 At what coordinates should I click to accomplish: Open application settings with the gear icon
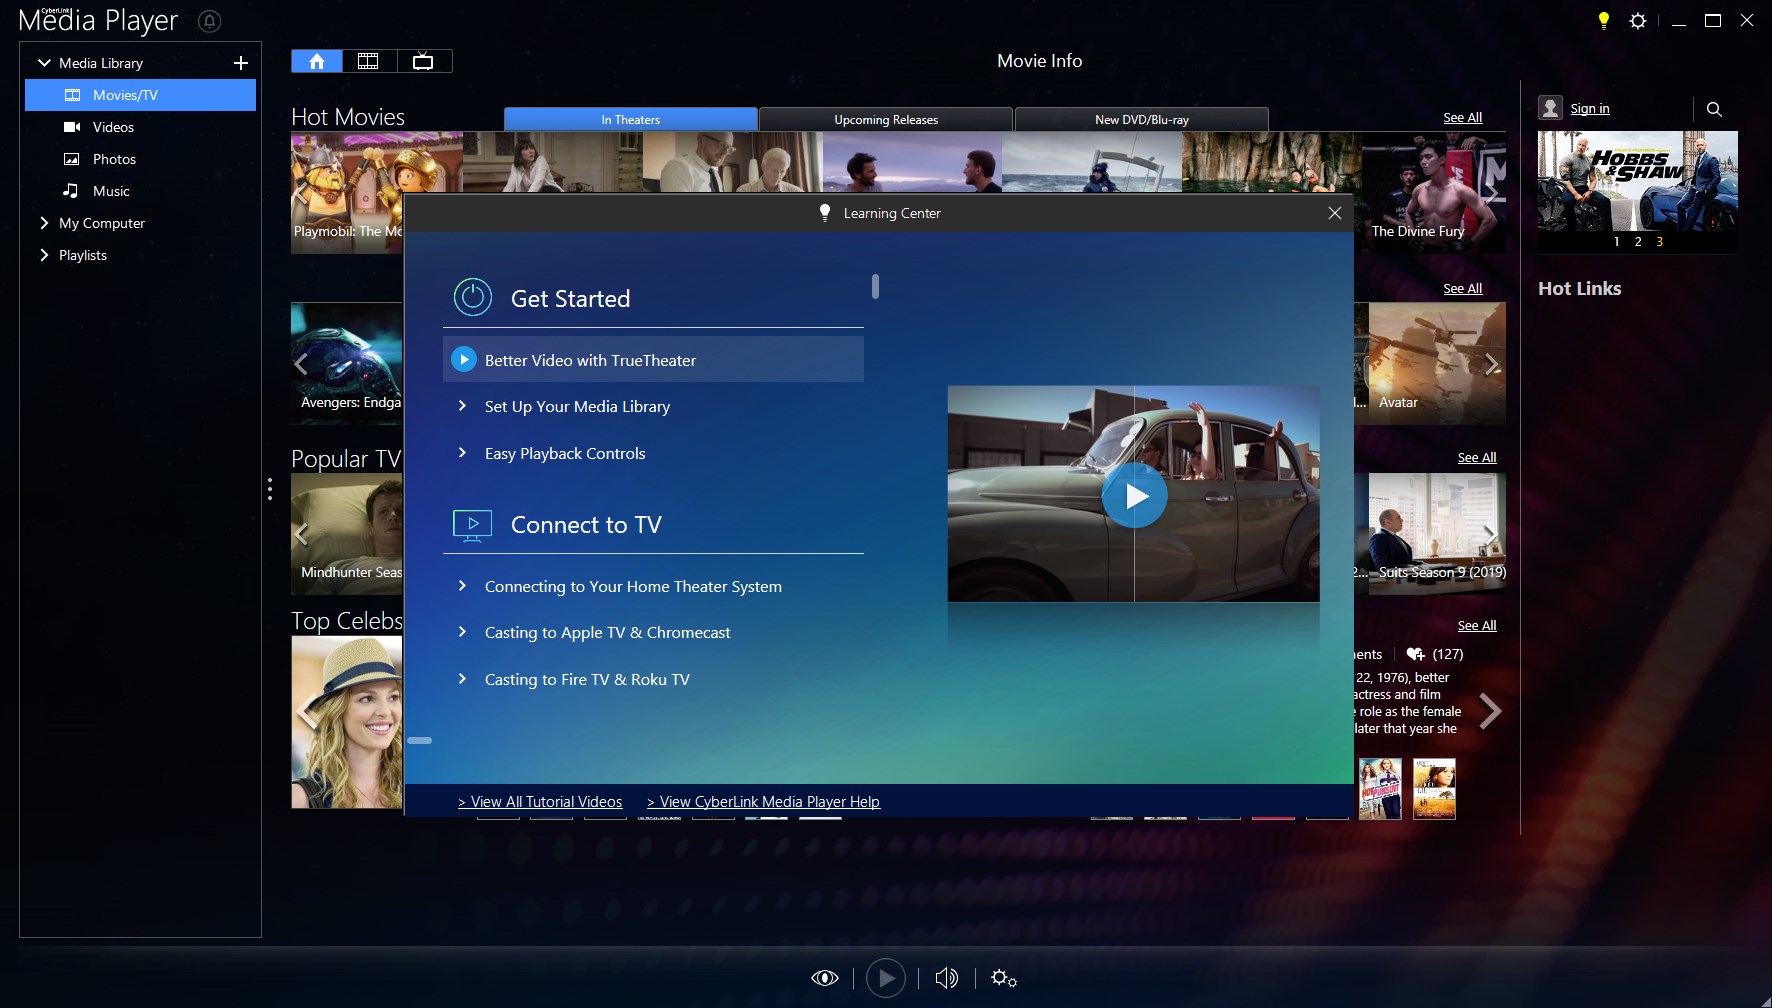pyautogui.click(x=1638, y=20)
